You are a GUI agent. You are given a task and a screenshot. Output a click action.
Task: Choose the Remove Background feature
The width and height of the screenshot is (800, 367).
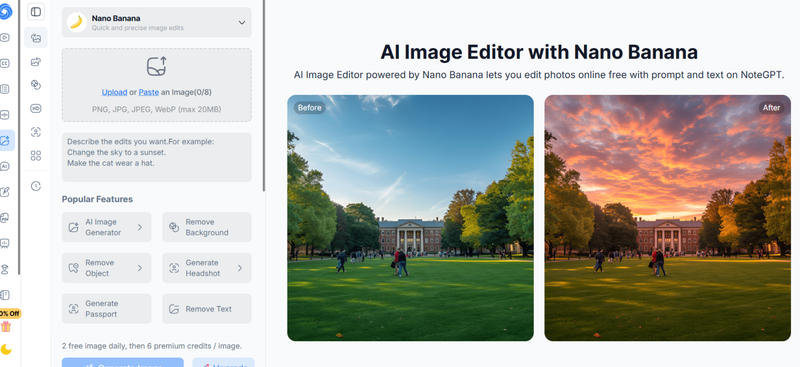207,227
